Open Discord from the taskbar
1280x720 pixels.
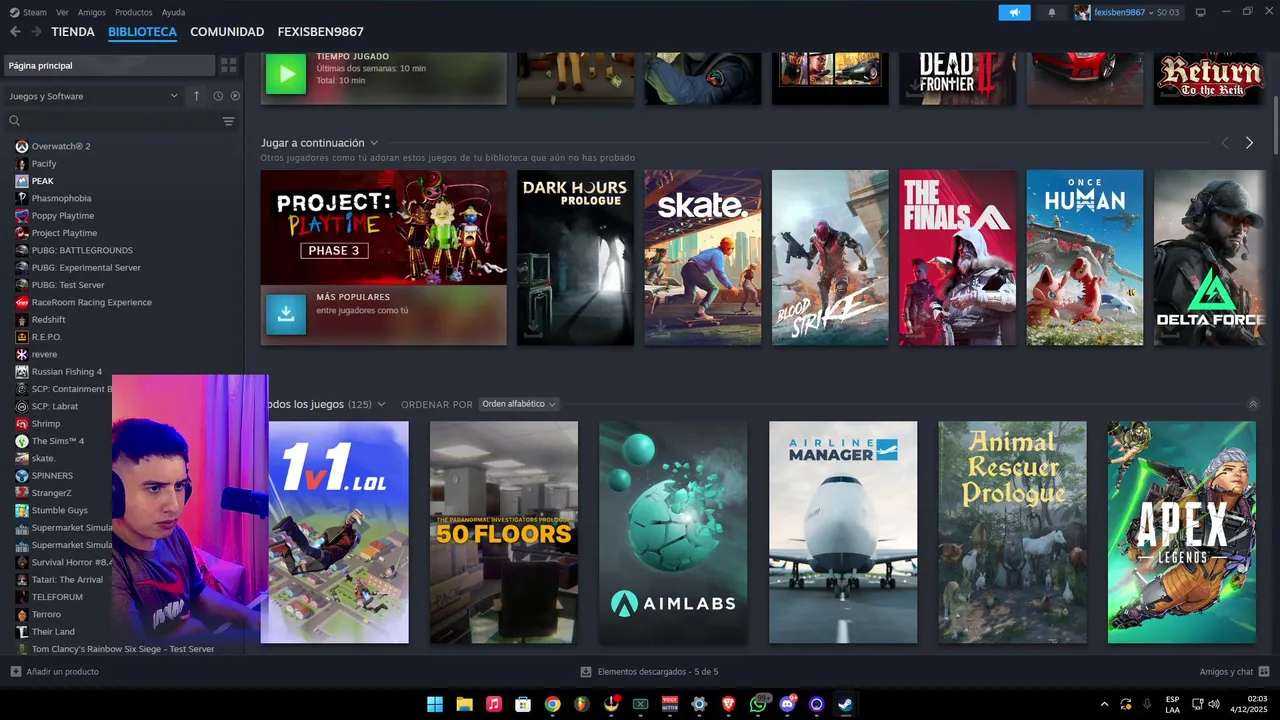click(787, 704)
